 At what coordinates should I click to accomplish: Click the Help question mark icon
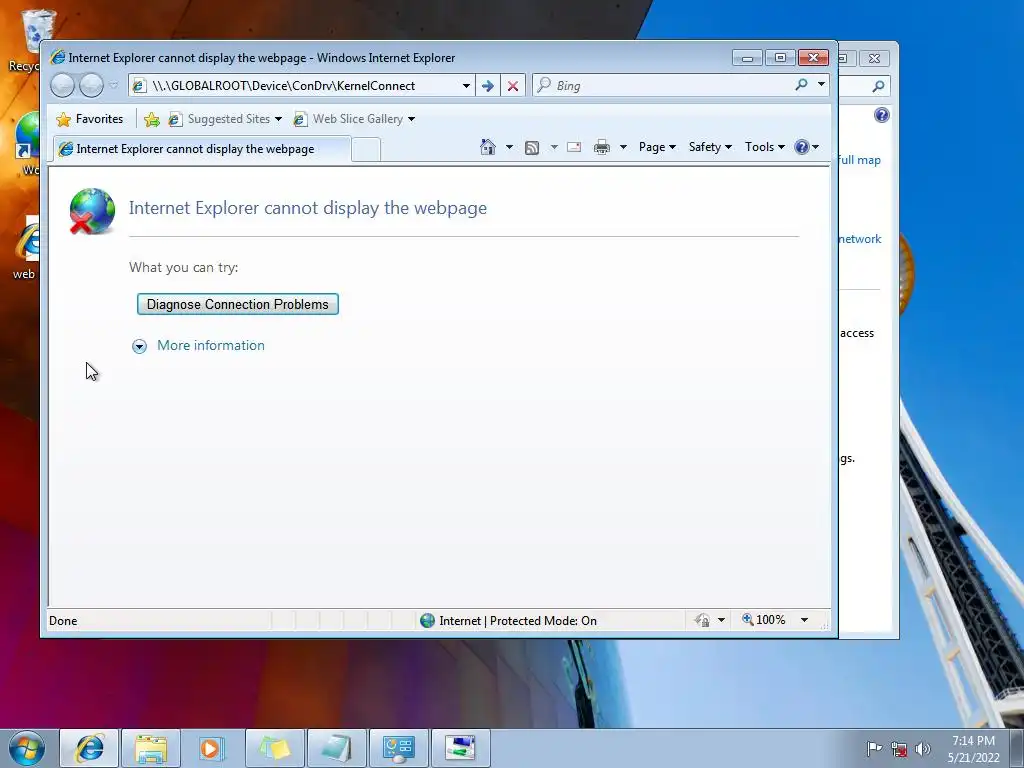[x=802, y=147]
